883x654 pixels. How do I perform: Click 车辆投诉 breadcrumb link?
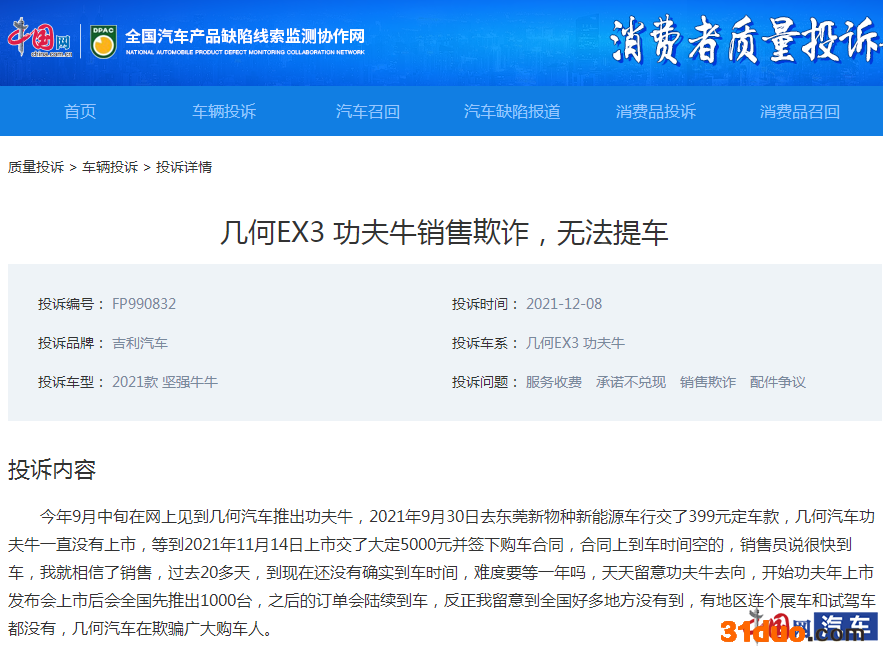click(110, 167)
